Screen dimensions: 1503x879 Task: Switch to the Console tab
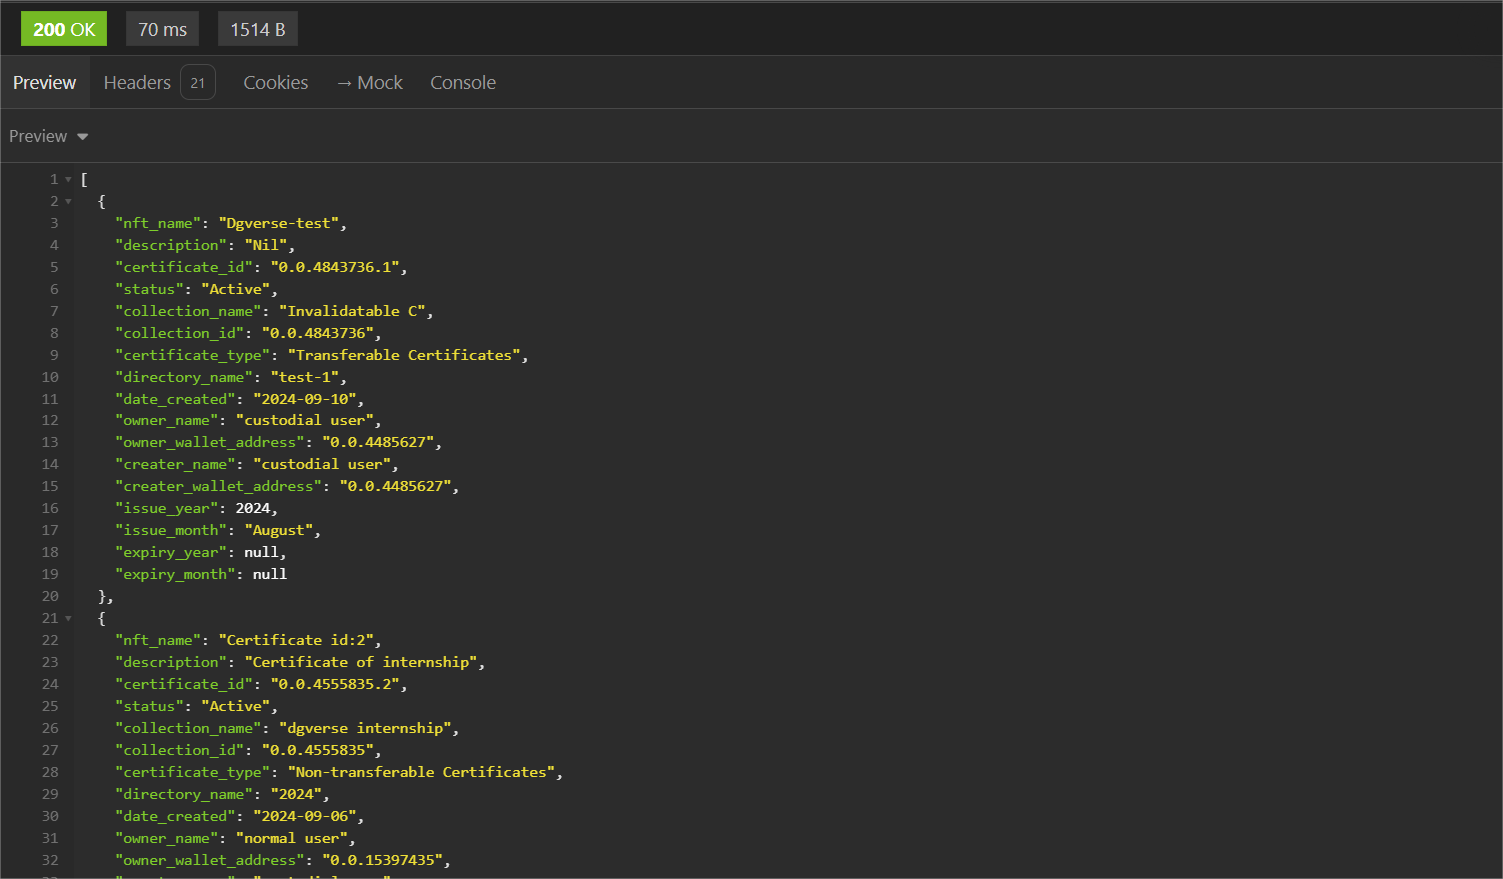point(462,82)
